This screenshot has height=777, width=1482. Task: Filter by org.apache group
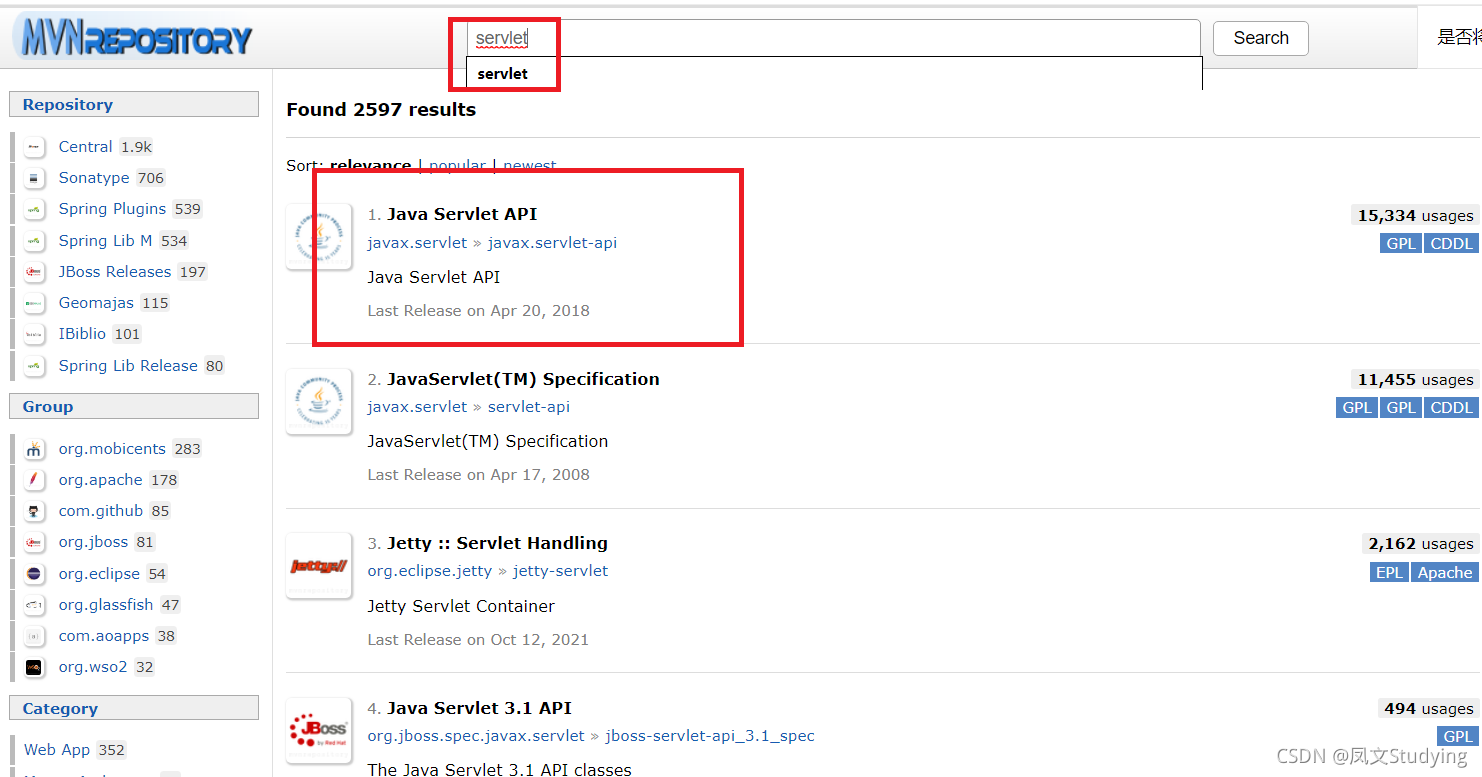tap(100, 480)
